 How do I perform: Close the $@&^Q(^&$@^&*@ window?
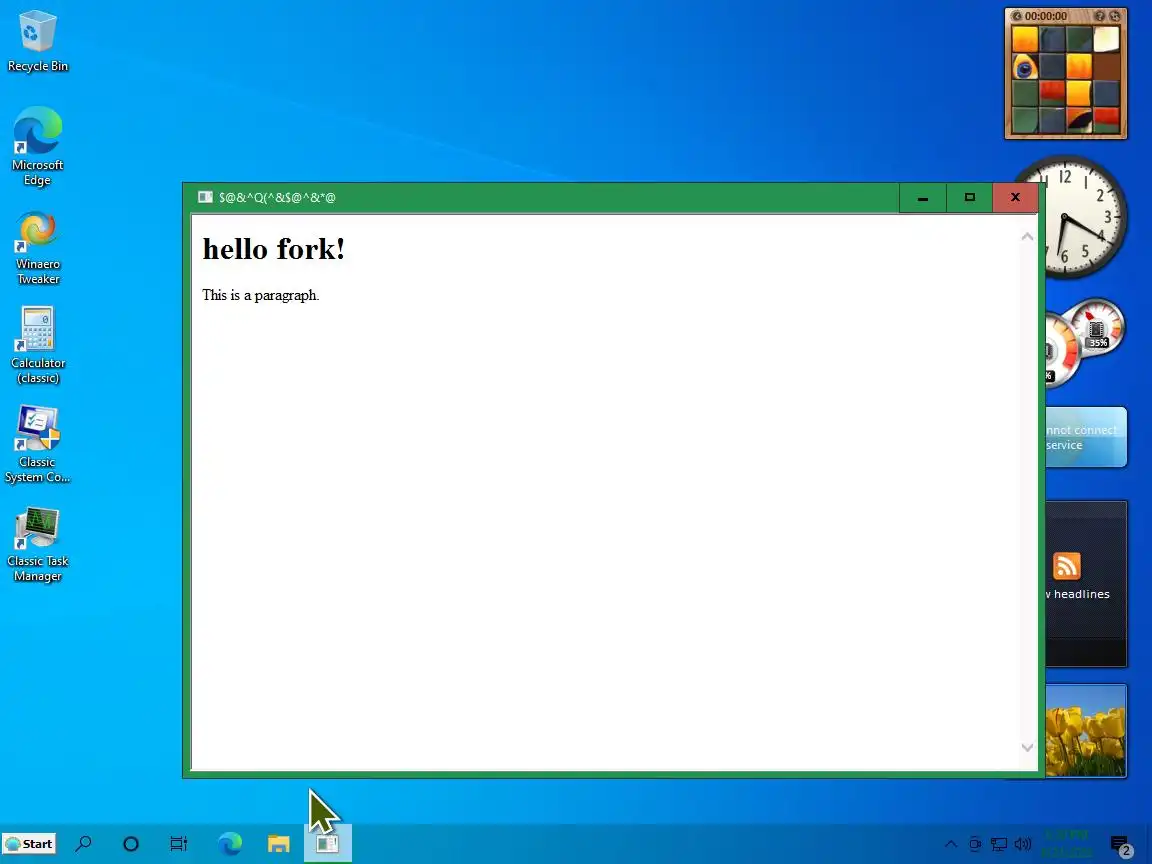coord(1015,198)
